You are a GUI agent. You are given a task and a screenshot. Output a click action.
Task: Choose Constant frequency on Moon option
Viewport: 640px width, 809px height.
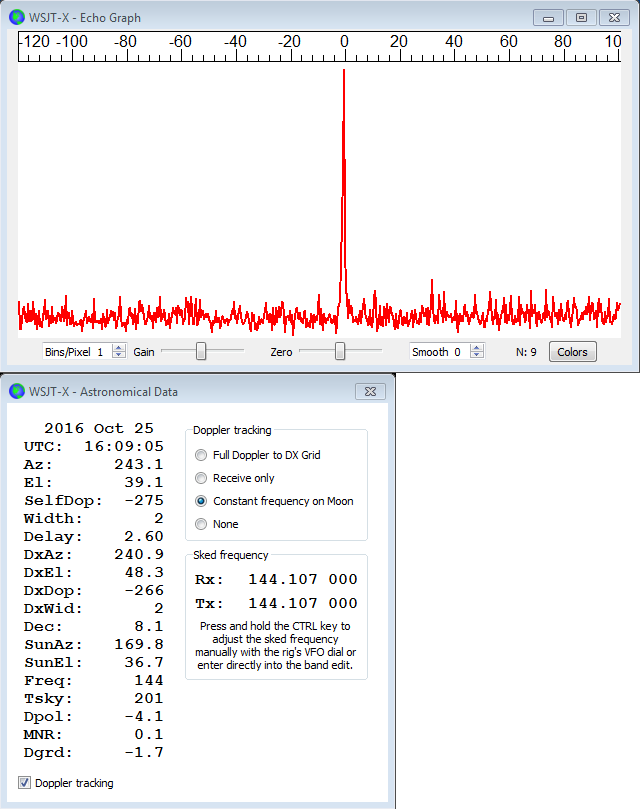click(202, 501)
